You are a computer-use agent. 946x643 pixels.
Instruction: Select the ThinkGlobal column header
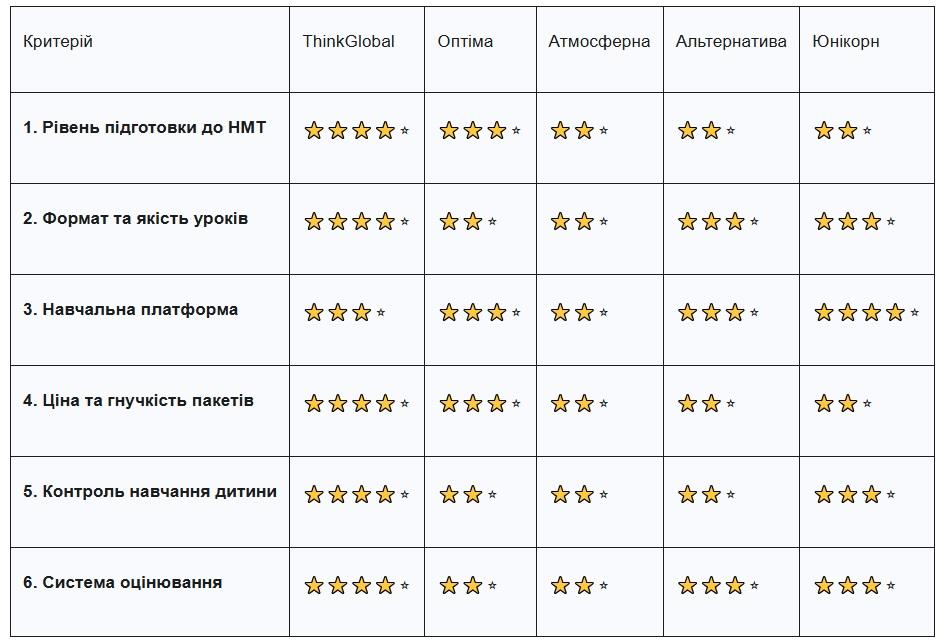(x=348, y=42)
